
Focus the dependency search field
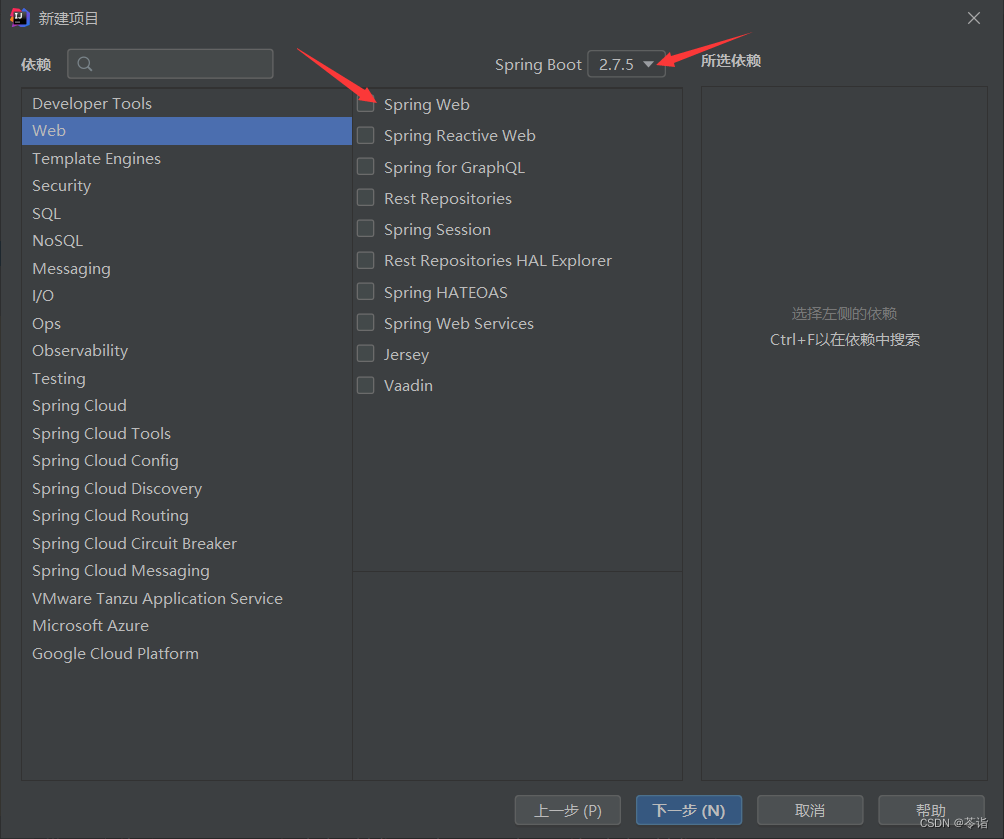pyautogui.click(x=170, y=64)
